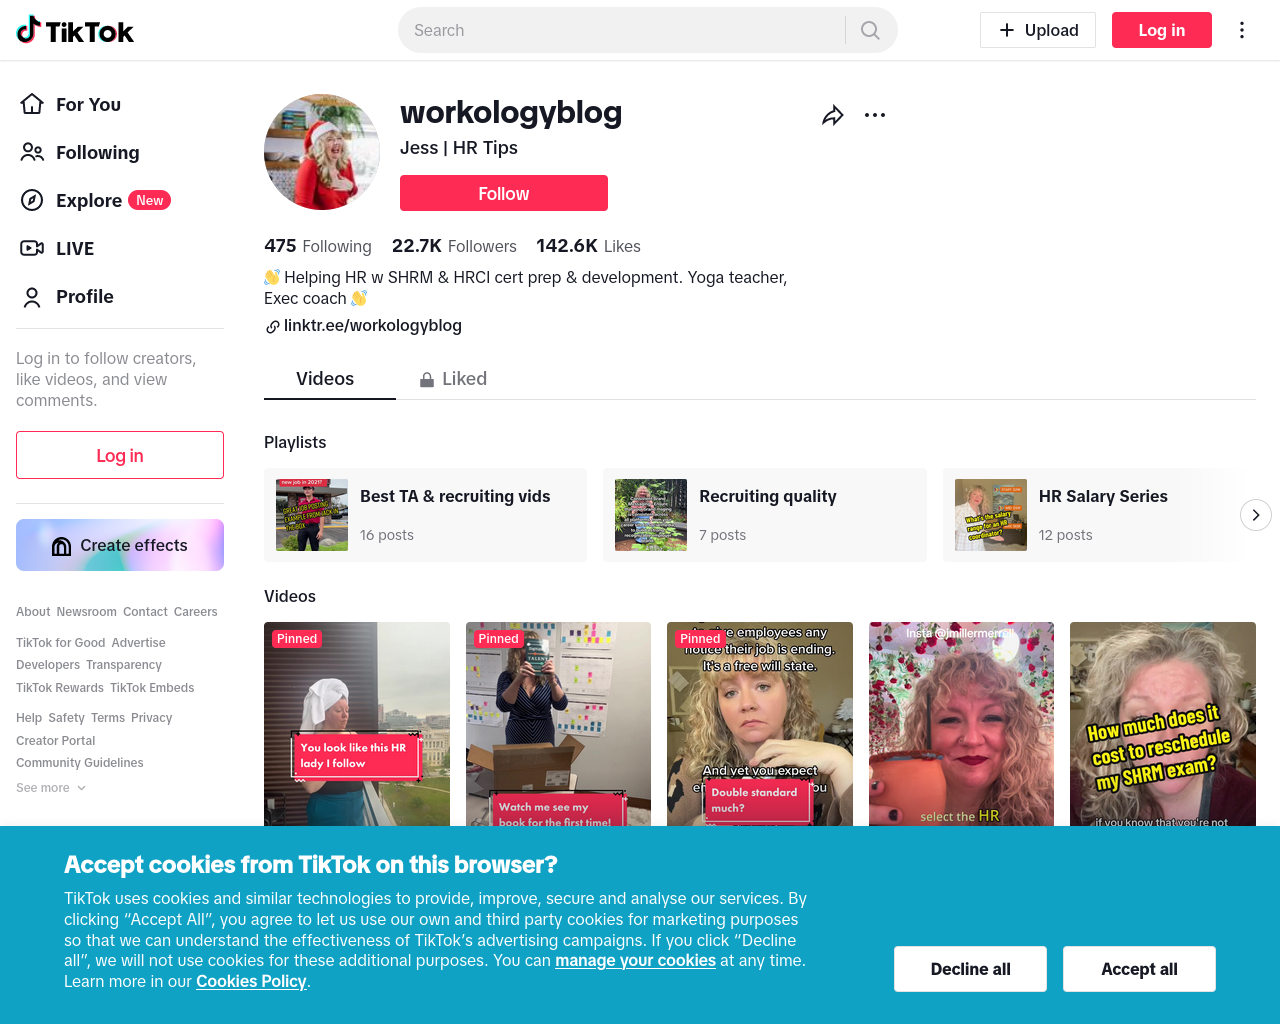Expand See more footer links

coord(51,788)
